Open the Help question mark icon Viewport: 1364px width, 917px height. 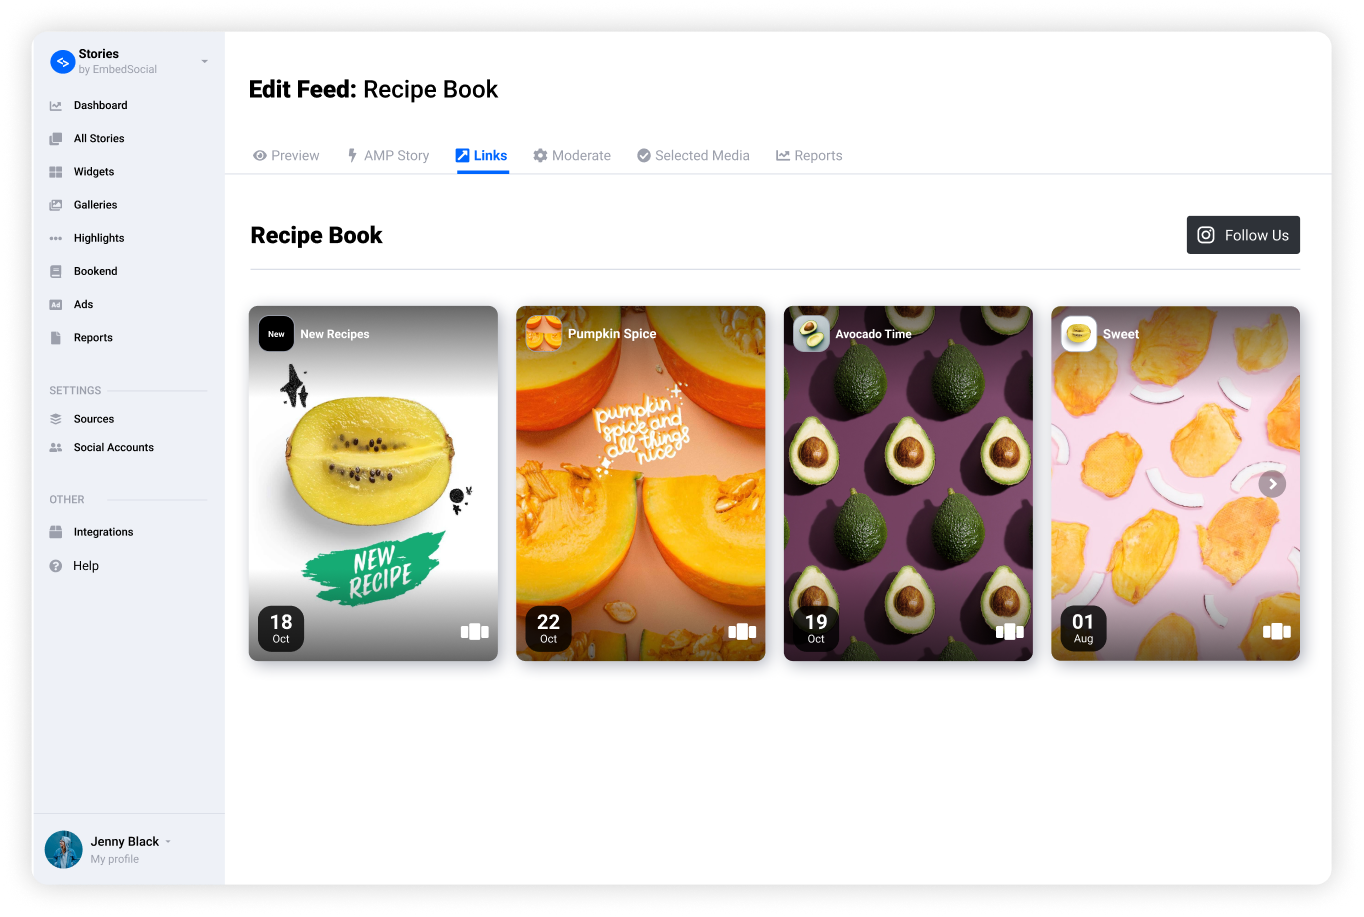(x=56, y=566)
